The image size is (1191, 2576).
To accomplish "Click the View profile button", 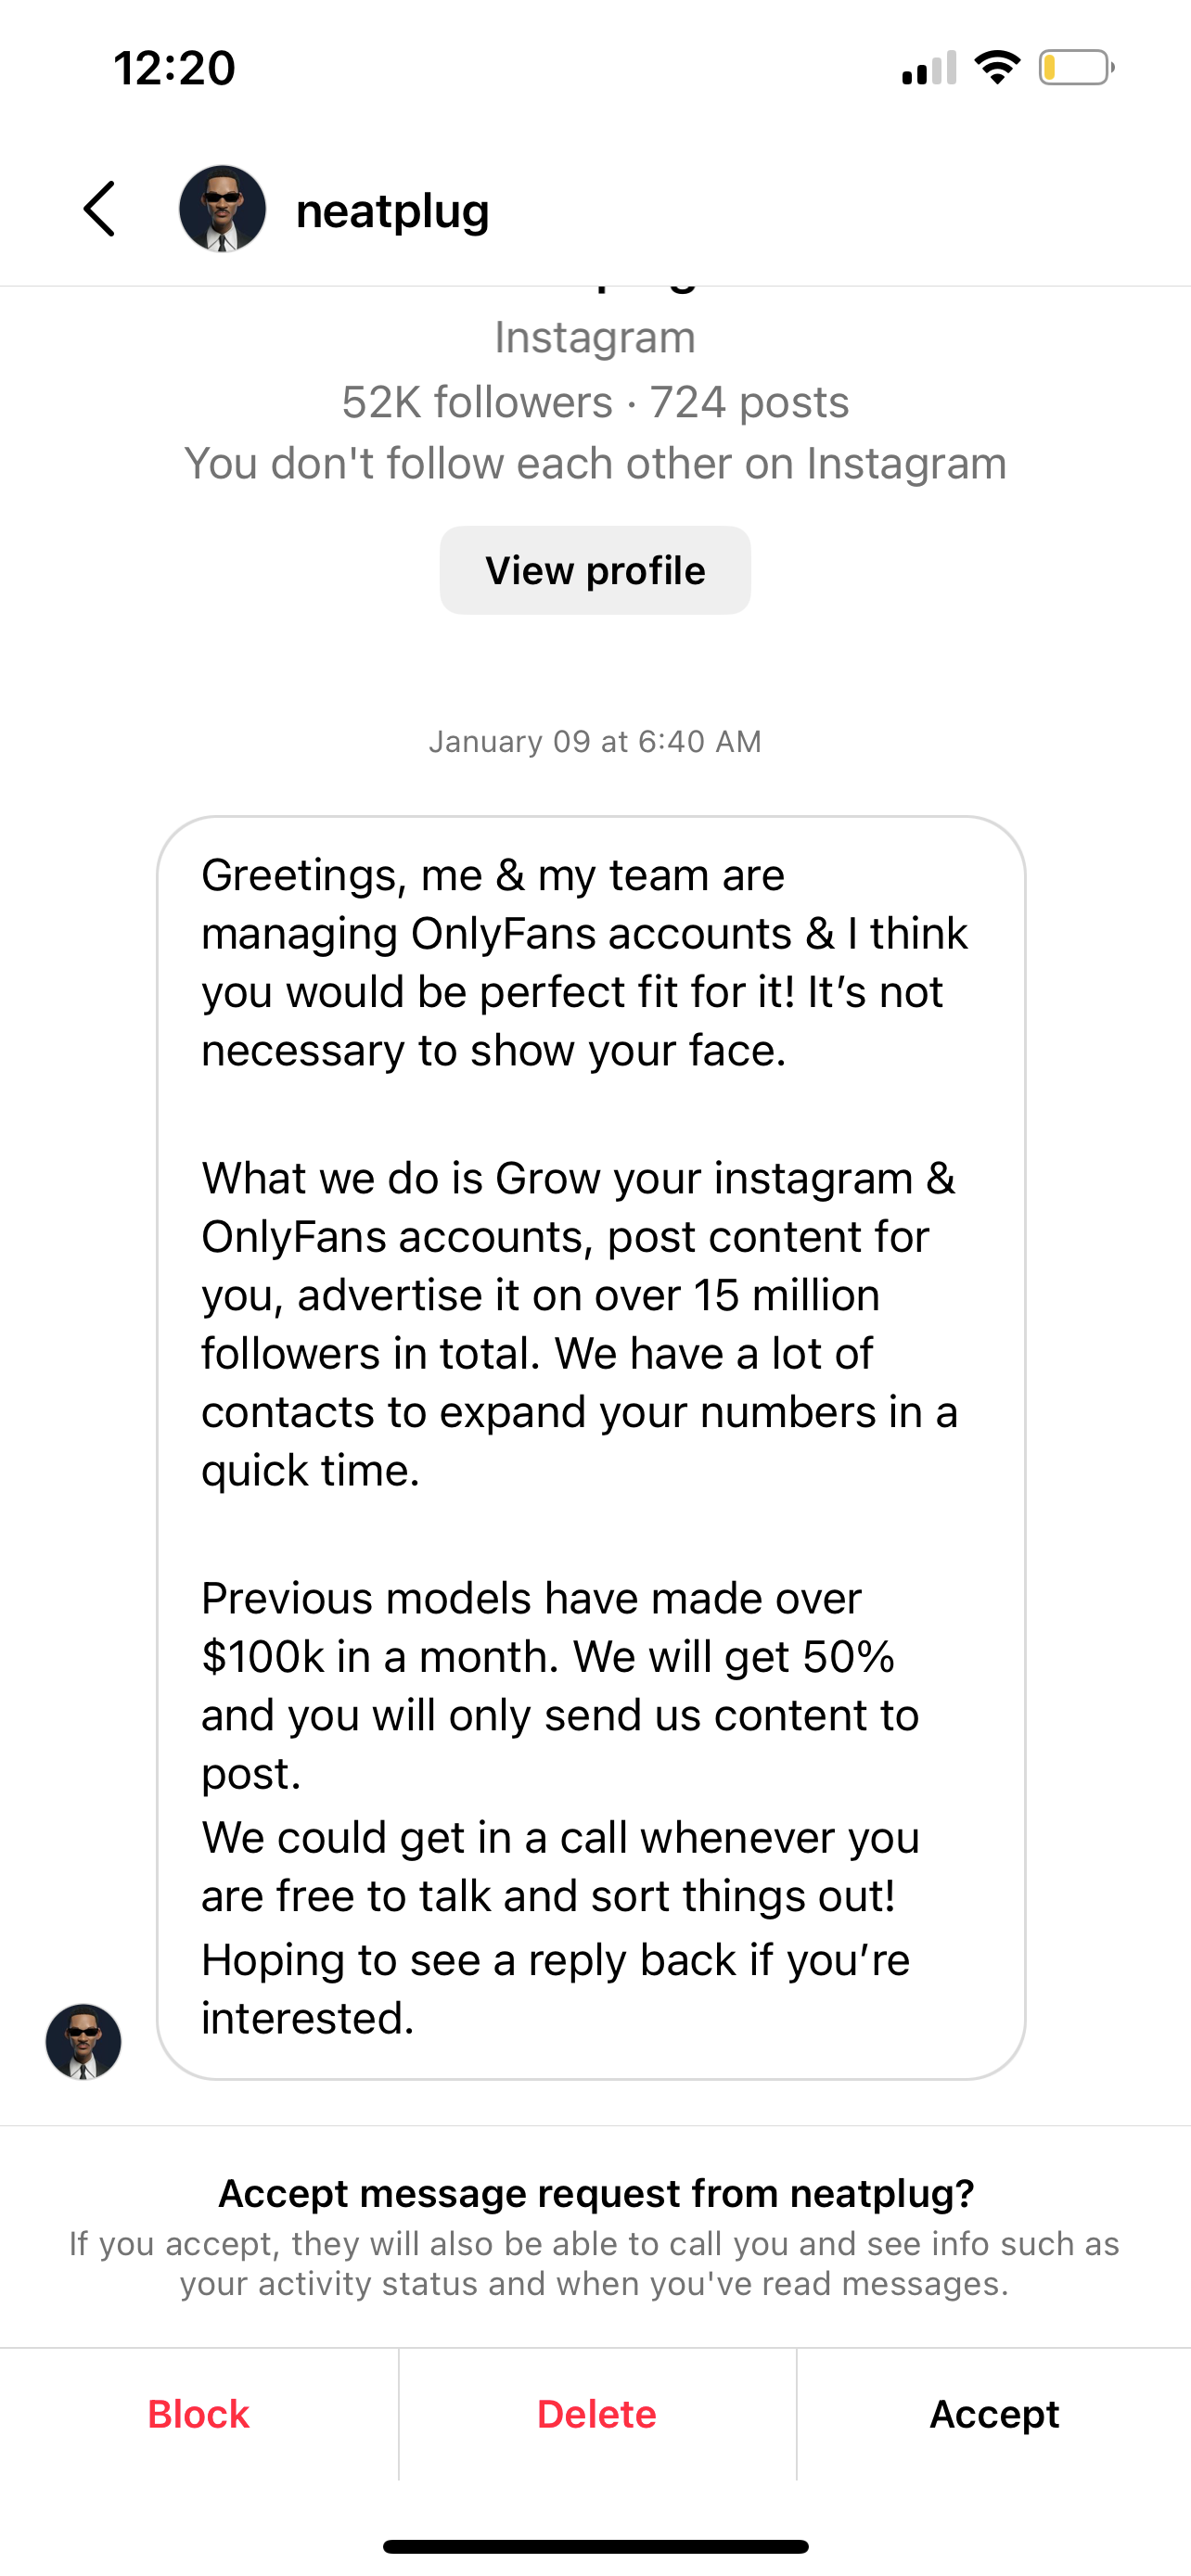I will click(595, 570).
